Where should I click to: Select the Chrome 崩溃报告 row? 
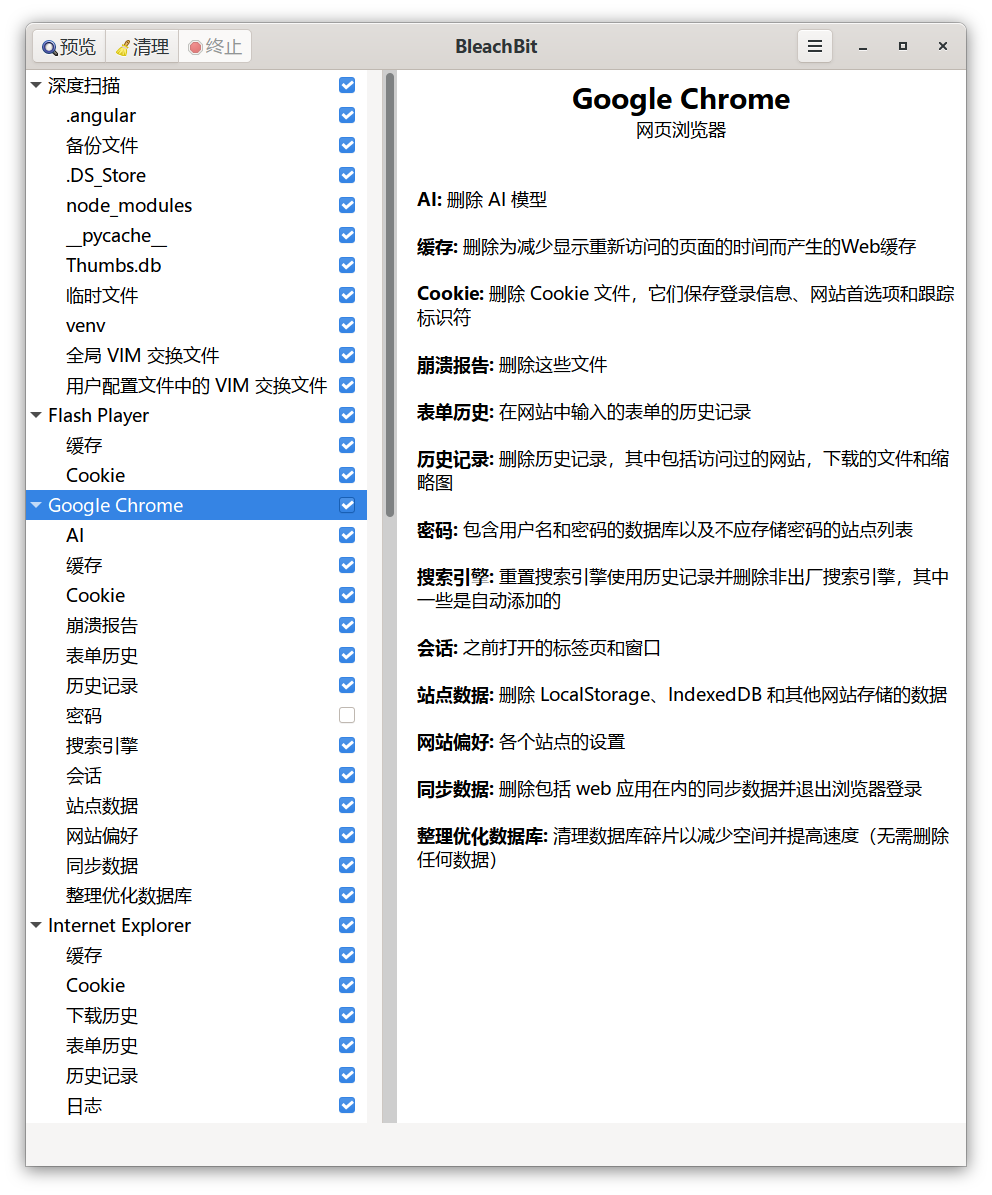[197, 625]
